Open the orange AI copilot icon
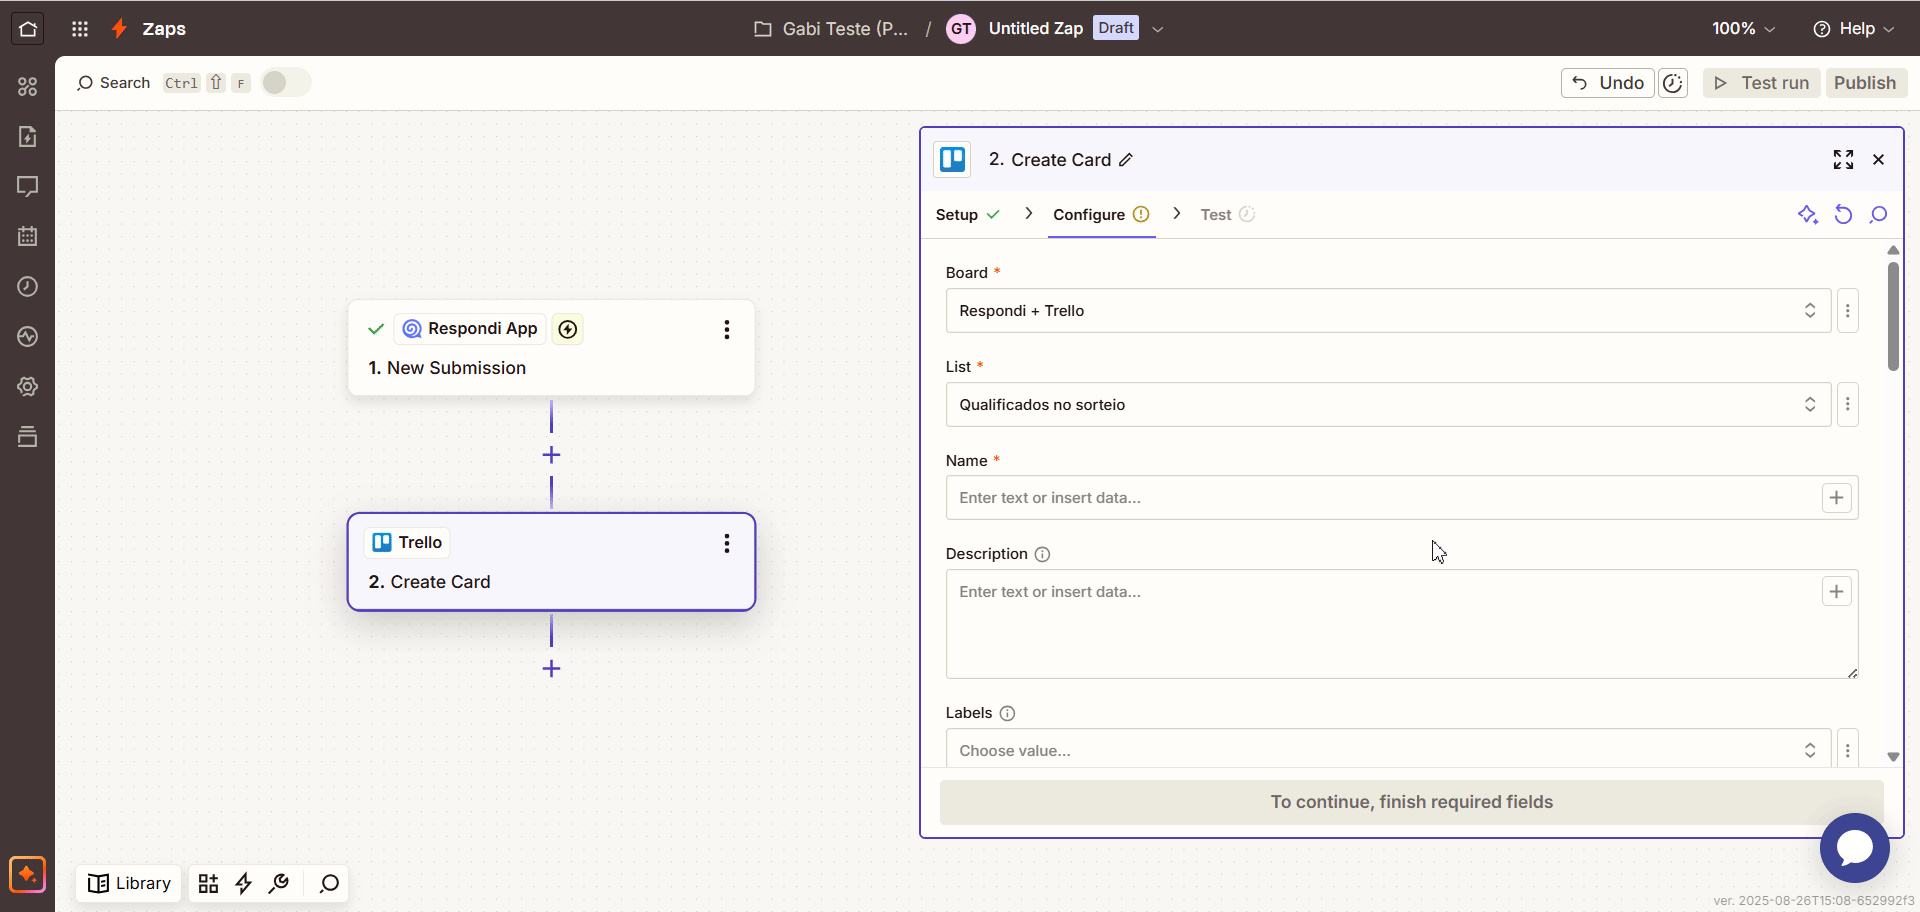1920x912 pixels. pyautogui.click(x=28, y=875)
